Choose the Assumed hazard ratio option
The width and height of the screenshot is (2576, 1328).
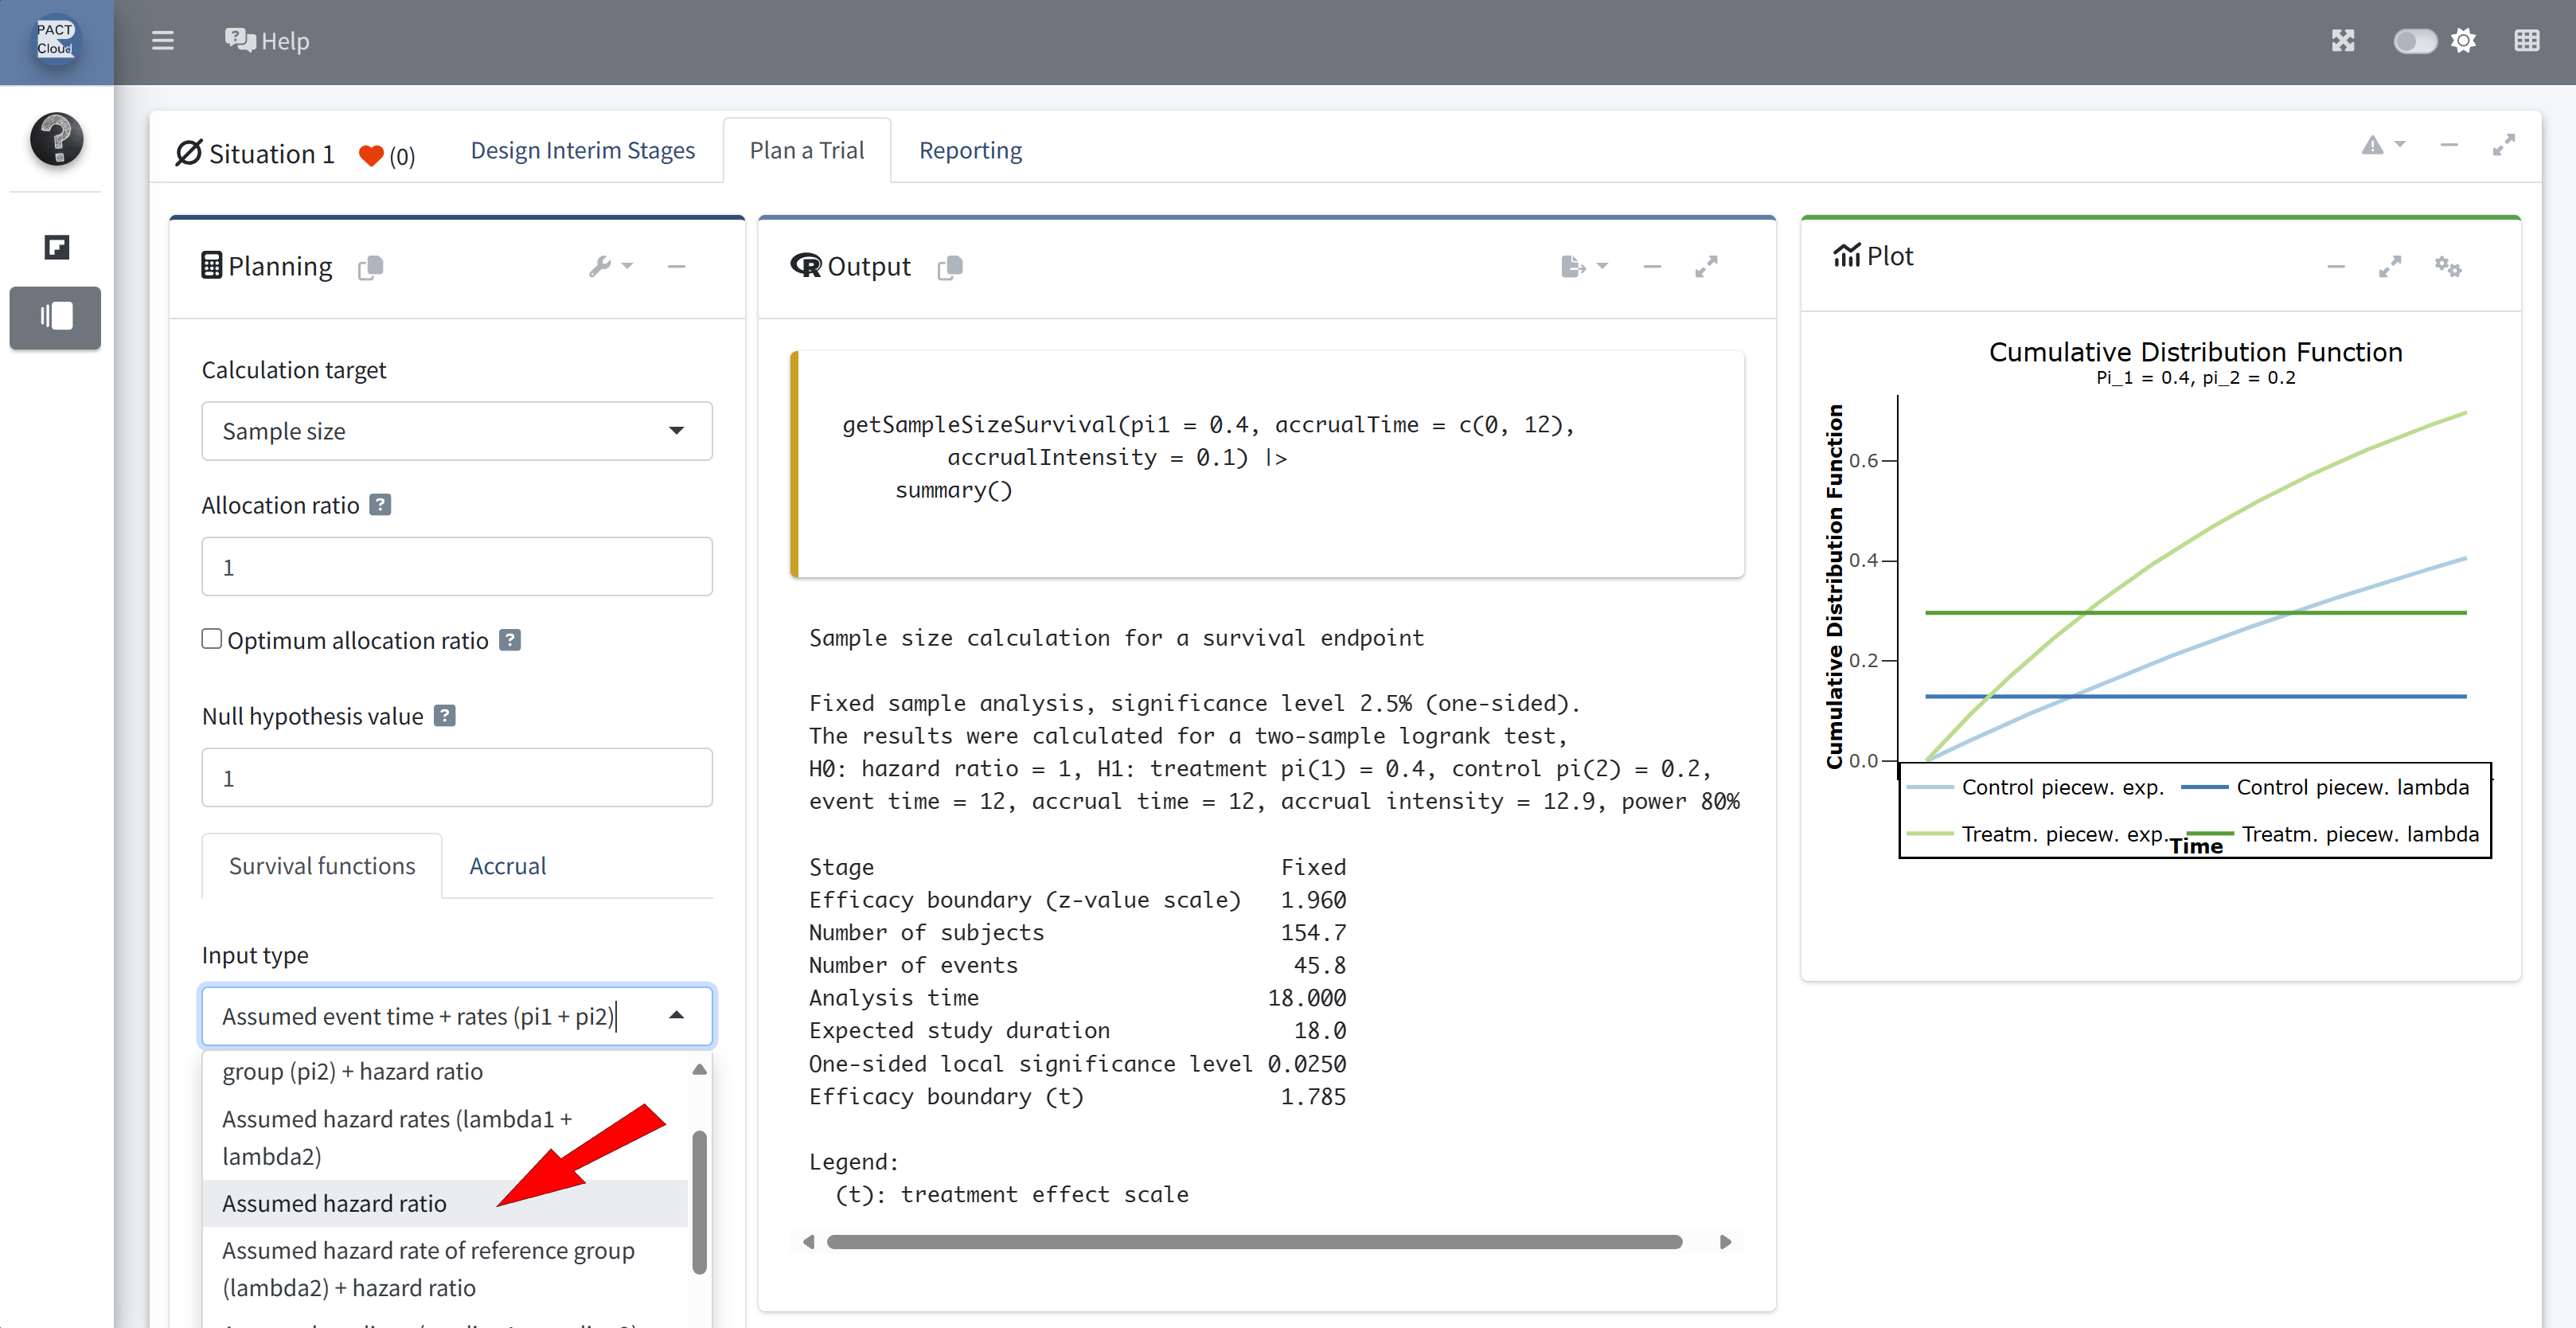[335, 1203]
